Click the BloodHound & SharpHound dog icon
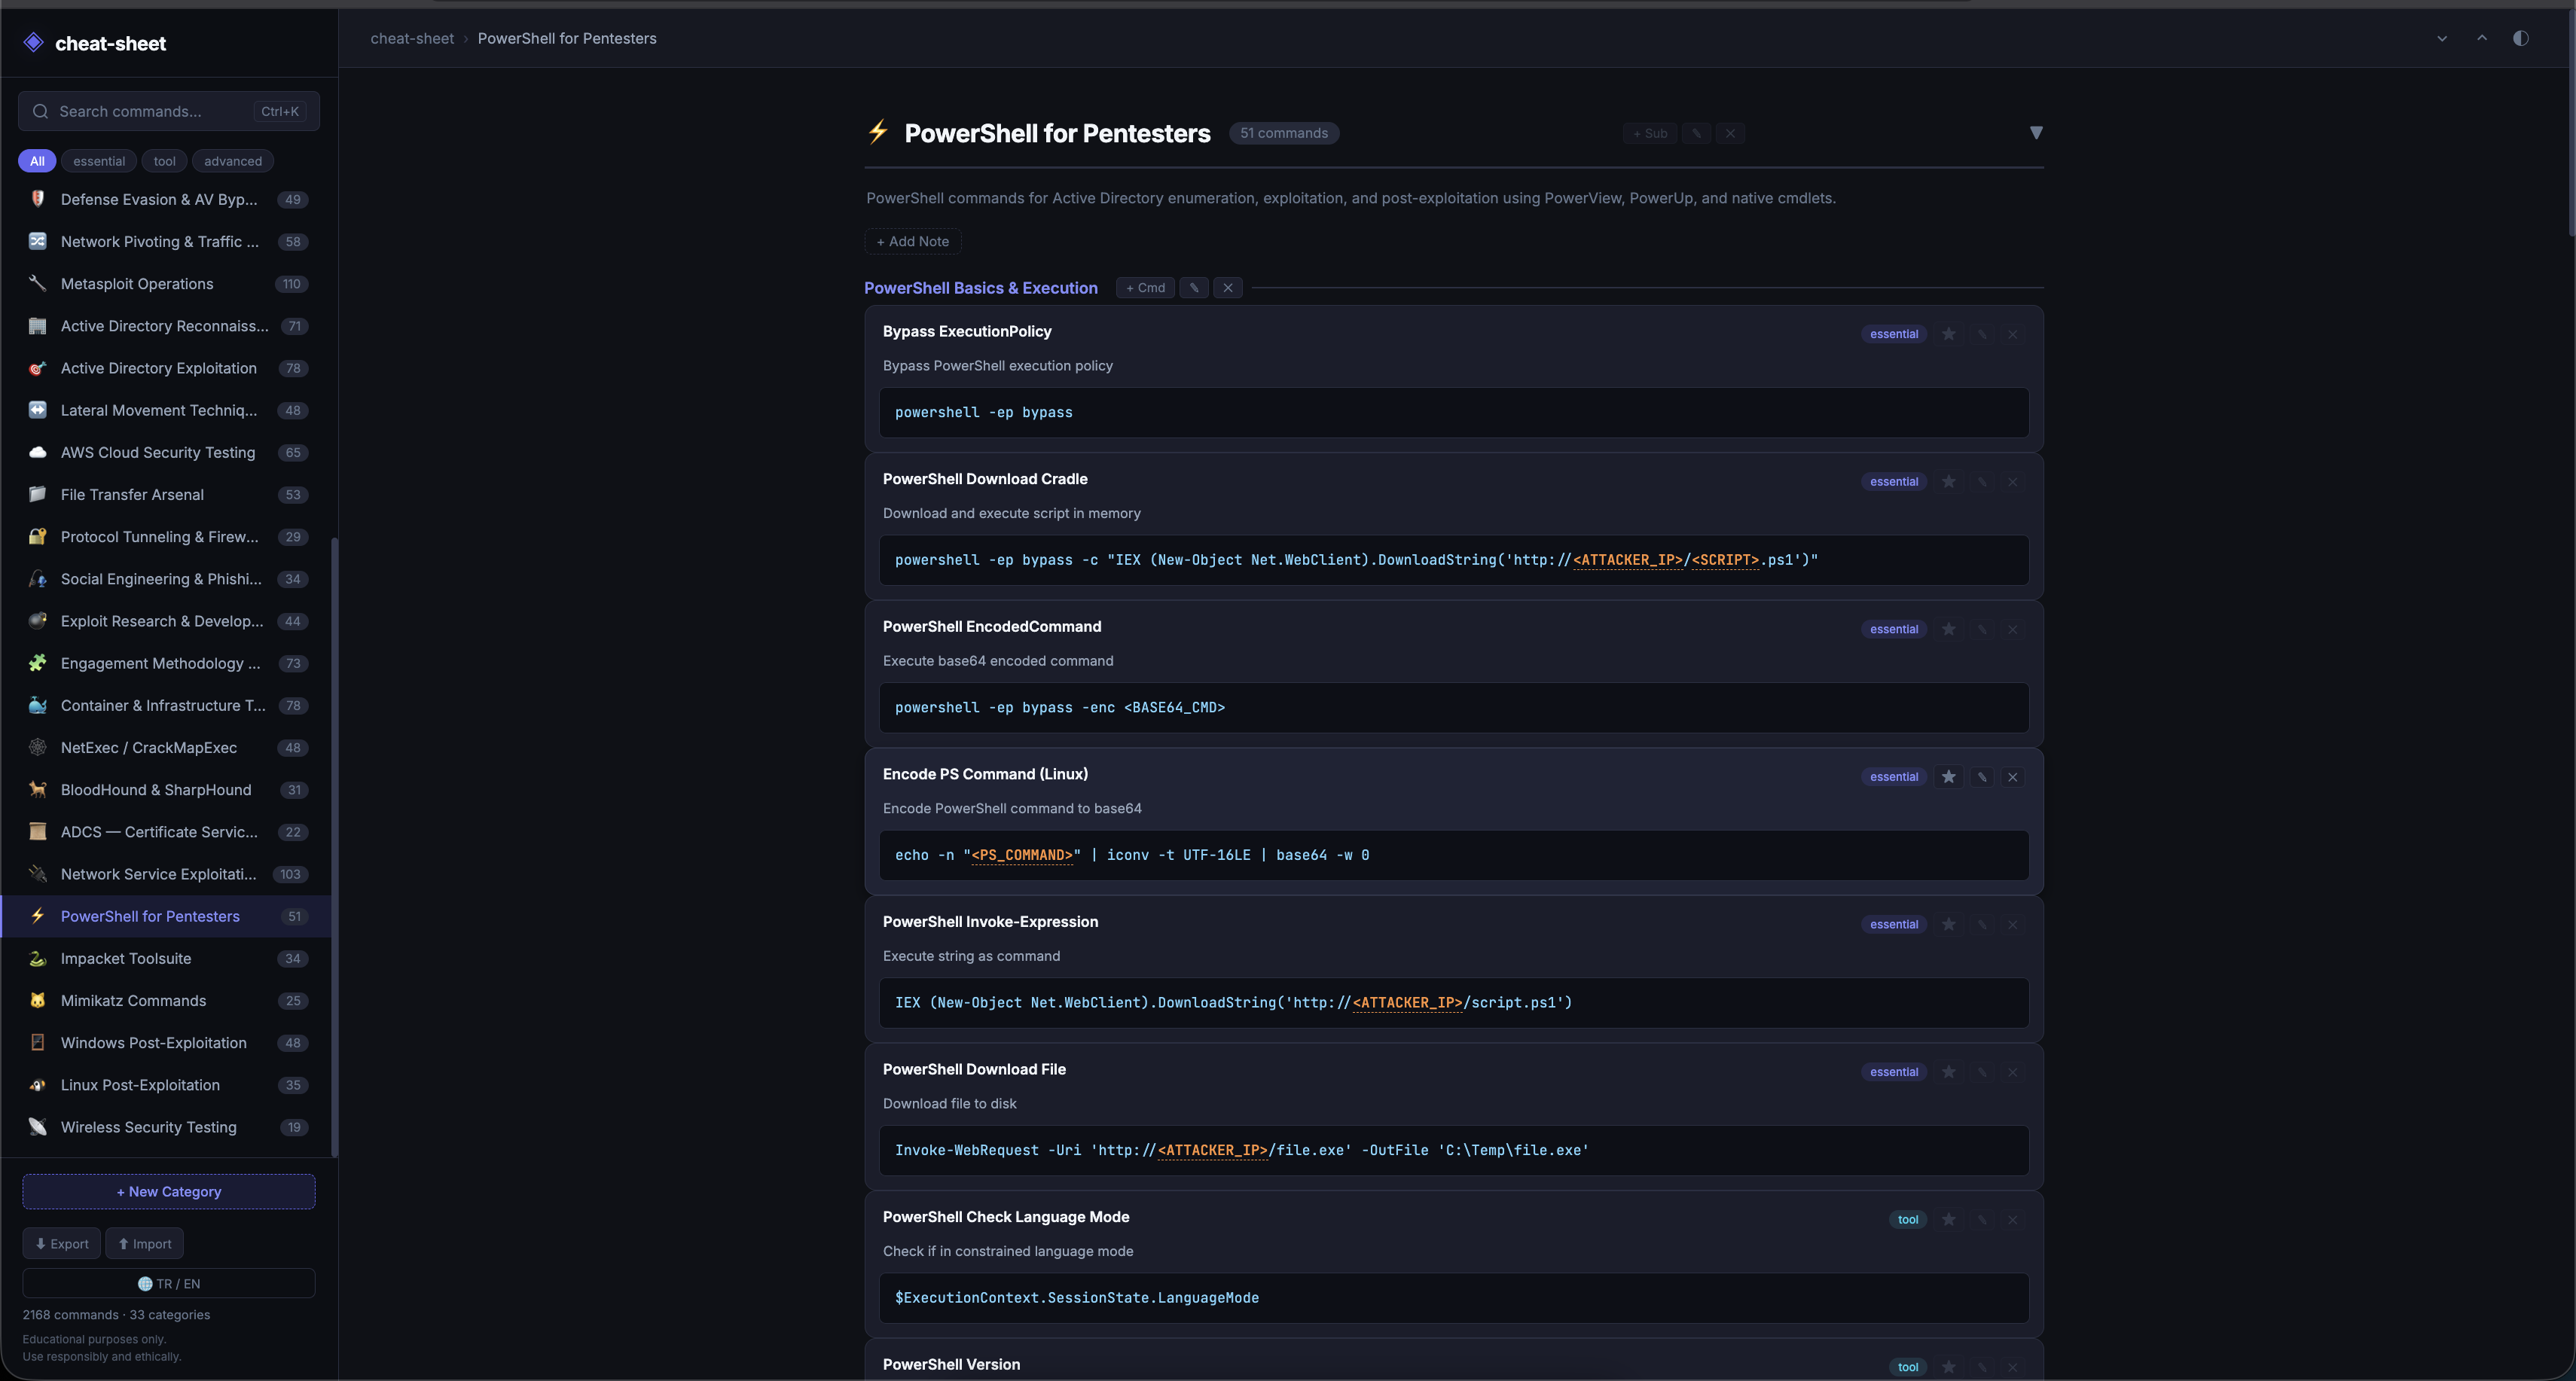 (38, 789)
